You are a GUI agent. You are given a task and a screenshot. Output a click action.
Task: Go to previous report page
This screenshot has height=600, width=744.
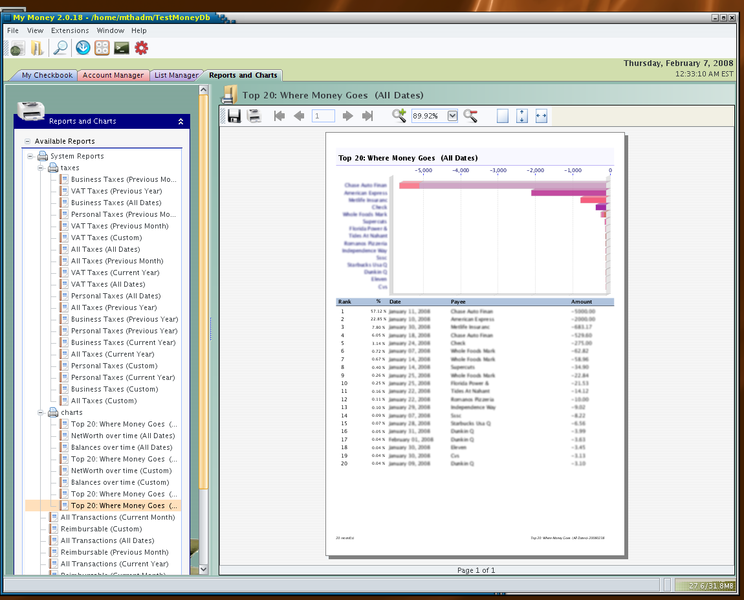pos(299,116)
